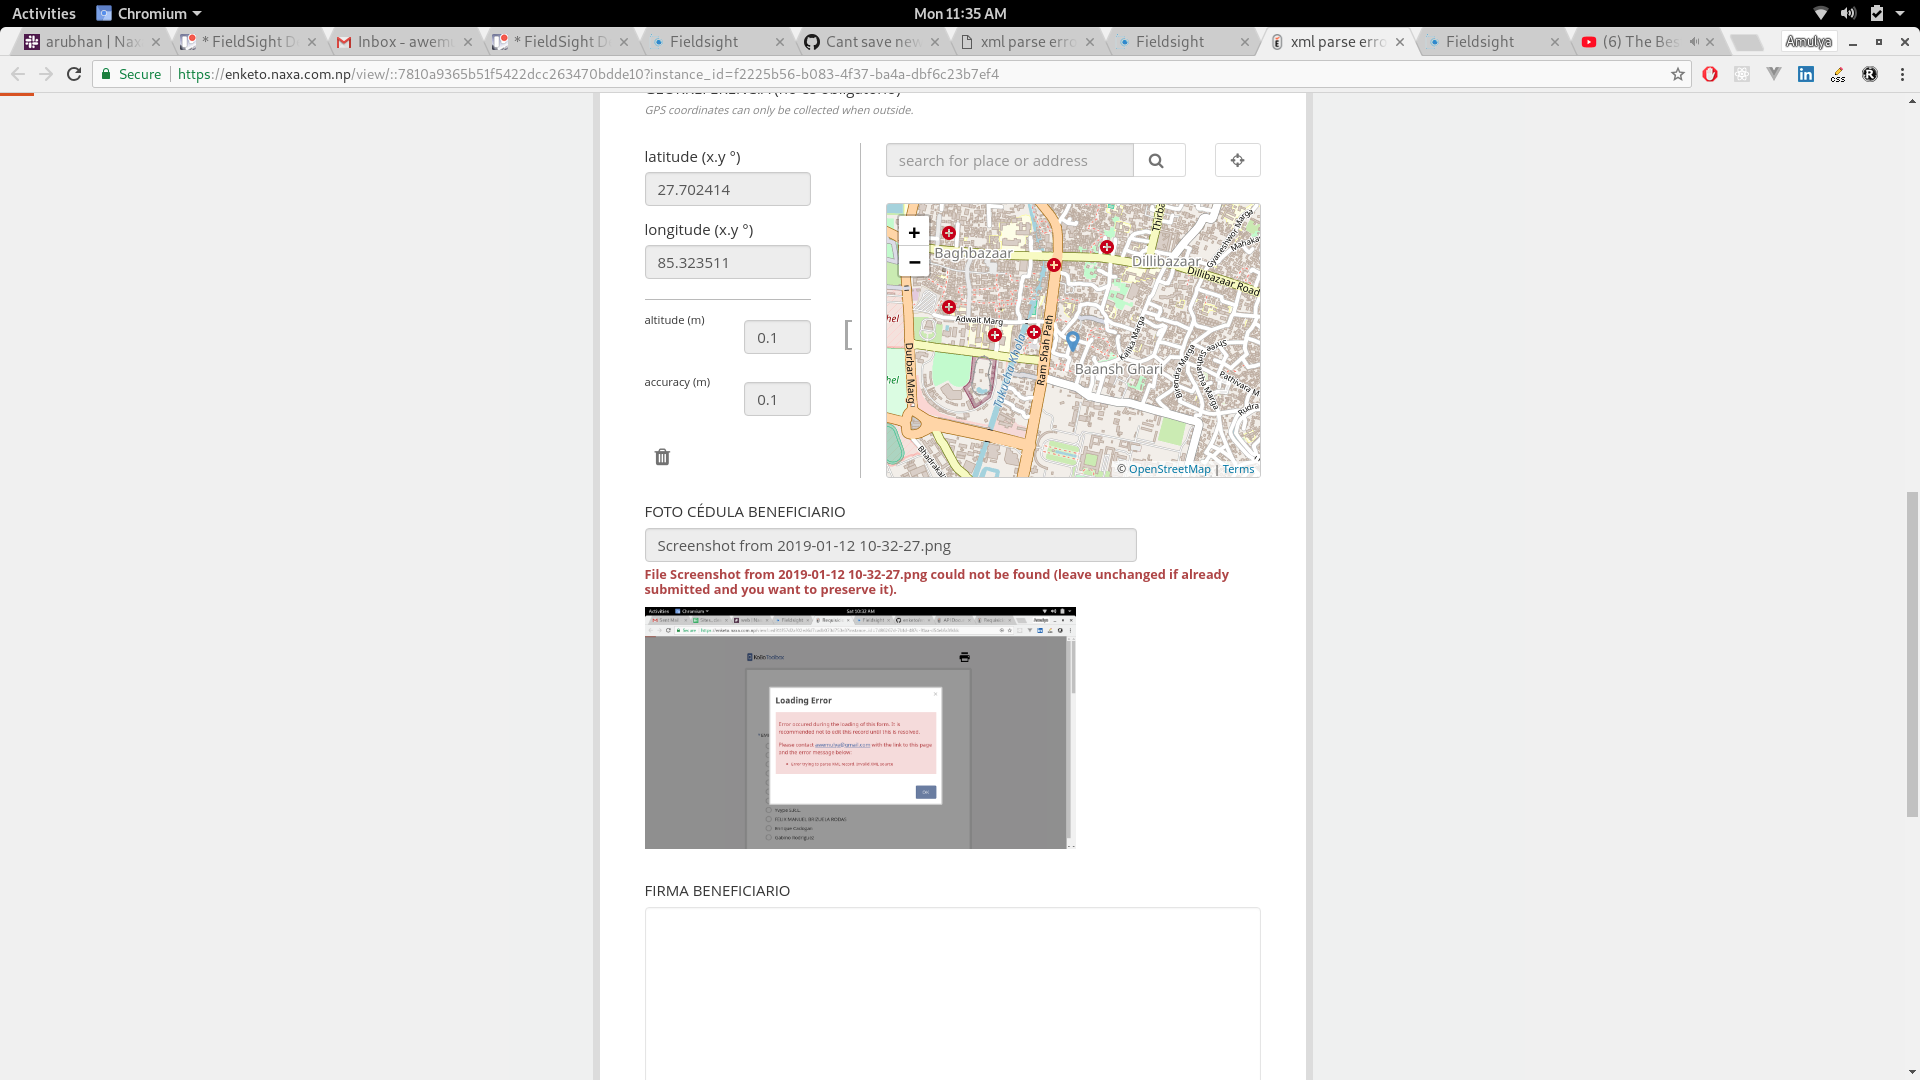The image size is (1920, 1080).
Task: Click the circled R extension icon
Action: pyautogui.click(x=1870, y=74)
